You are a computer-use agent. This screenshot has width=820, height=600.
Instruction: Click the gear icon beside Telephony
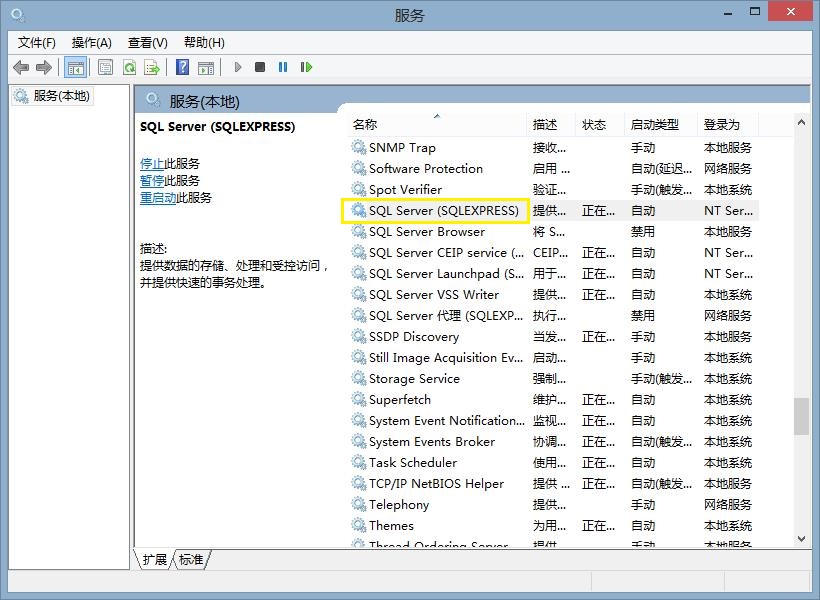(x=359, y=504)
